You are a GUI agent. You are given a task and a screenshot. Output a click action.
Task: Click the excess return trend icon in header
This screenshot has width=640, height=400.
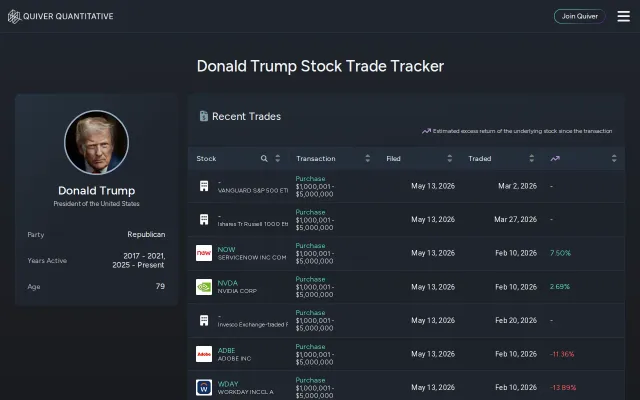click(x=555, y=158)
